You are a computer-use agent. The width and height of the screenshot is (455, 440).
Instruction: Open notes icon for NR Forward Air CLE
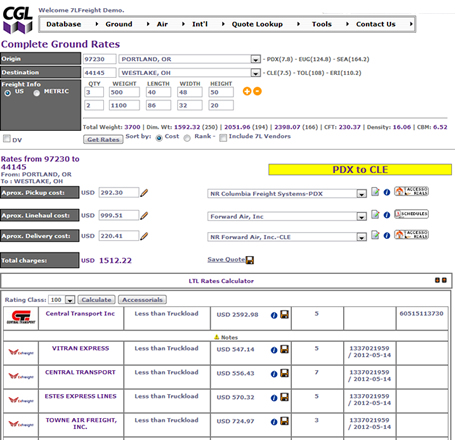click(x=375, y=235)
